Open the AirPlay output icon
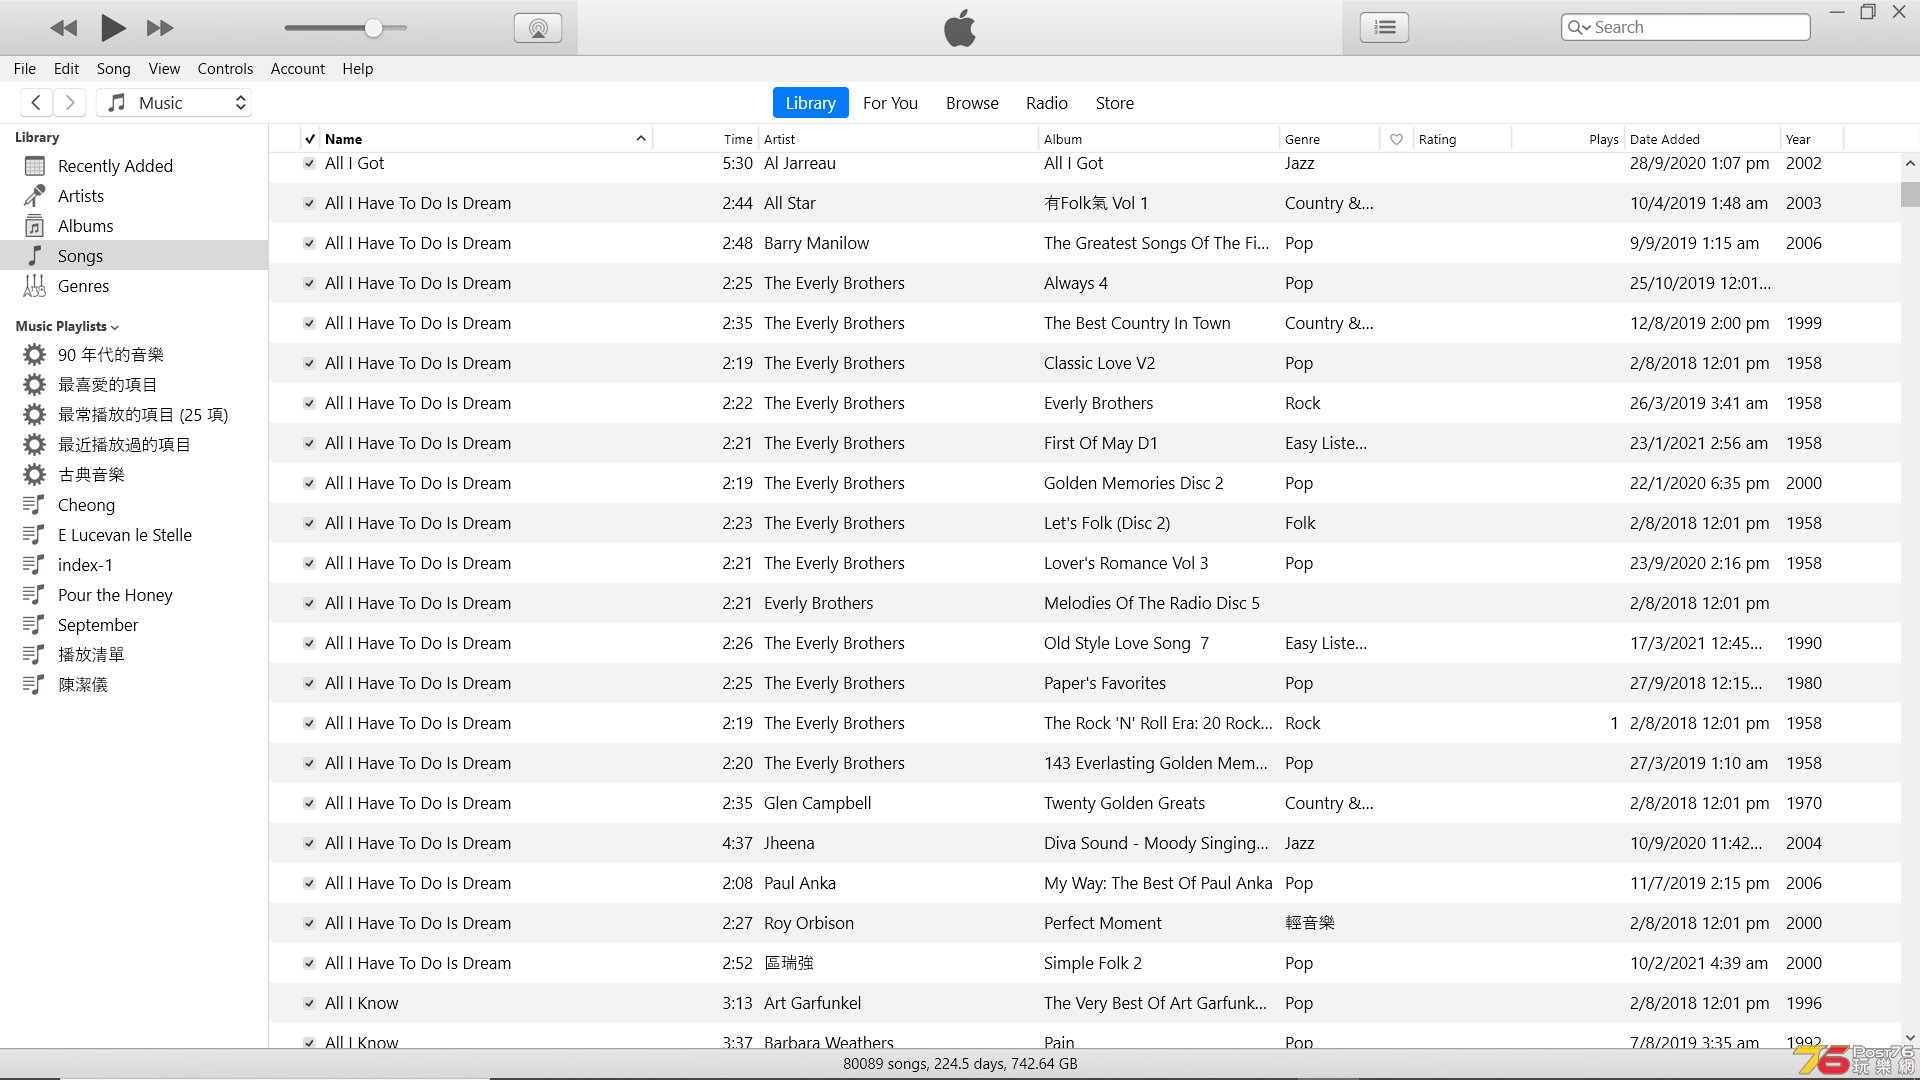1920x1080 pixels. [538, 28]
